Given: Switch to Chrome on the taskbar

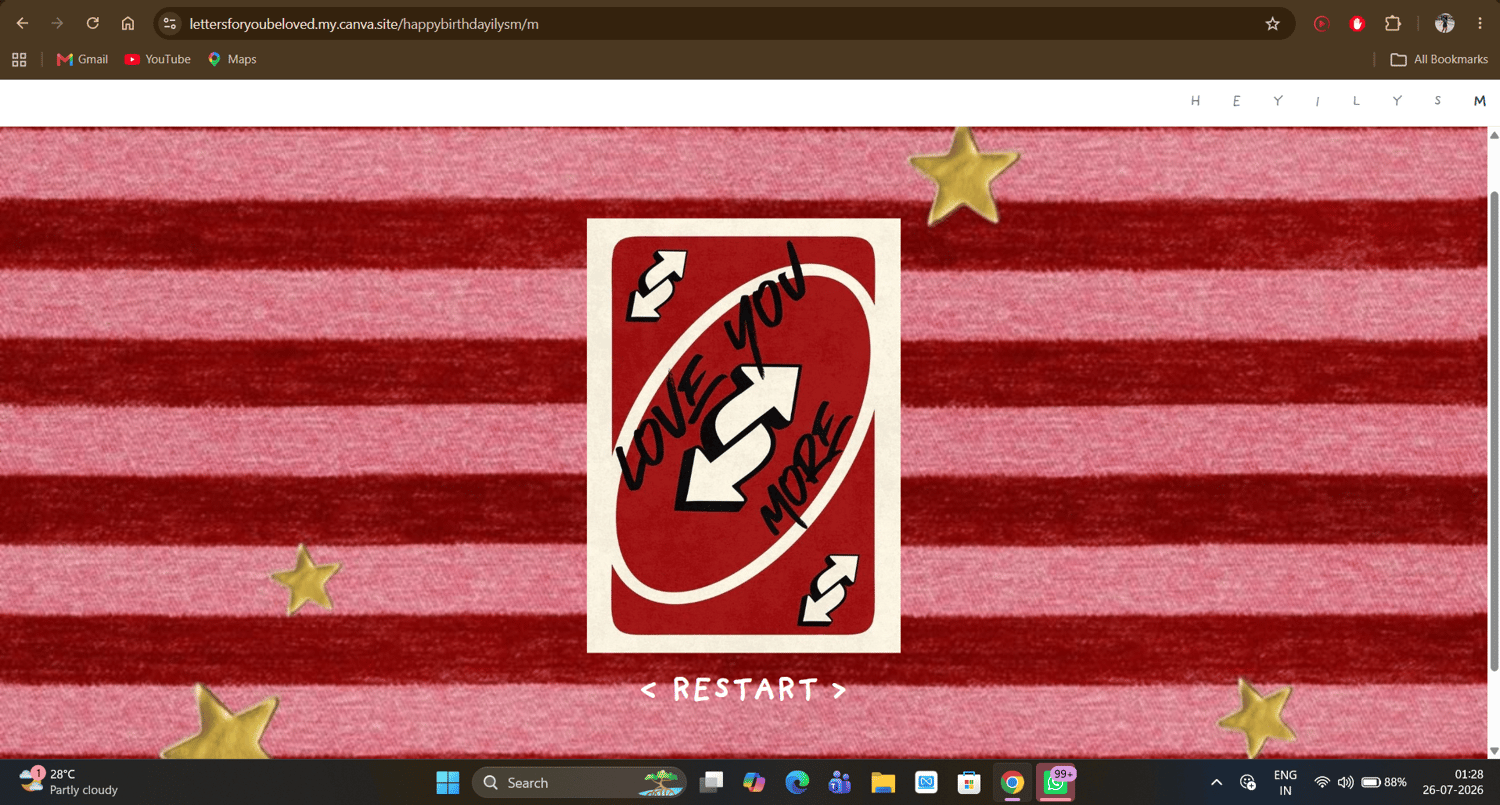Looking at the screenshot, I should pos(1013,782).
